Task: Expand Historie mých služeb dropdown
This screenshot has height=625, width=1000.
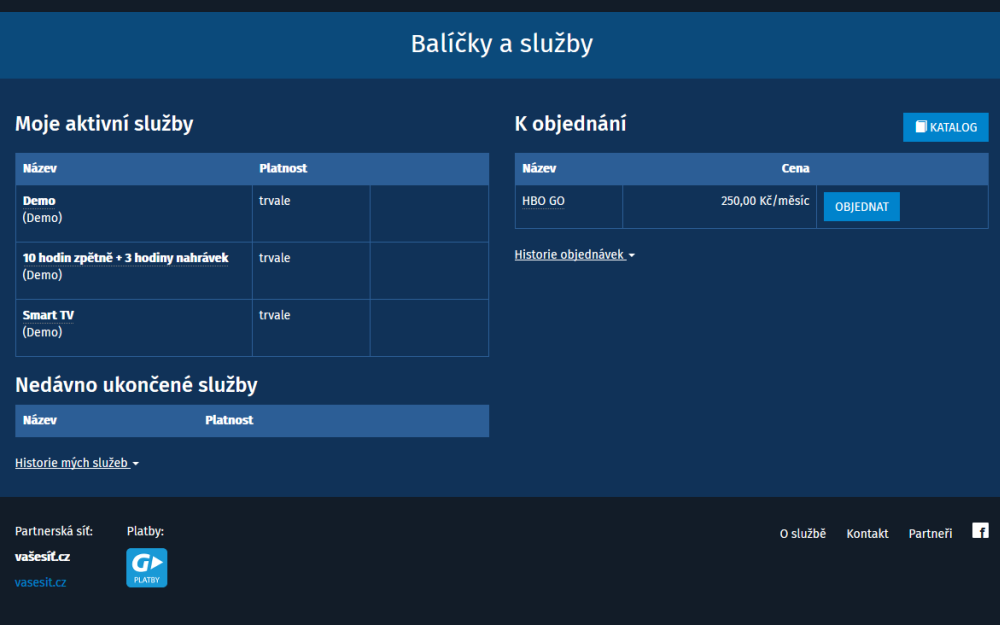Action: tap(72, 462)
